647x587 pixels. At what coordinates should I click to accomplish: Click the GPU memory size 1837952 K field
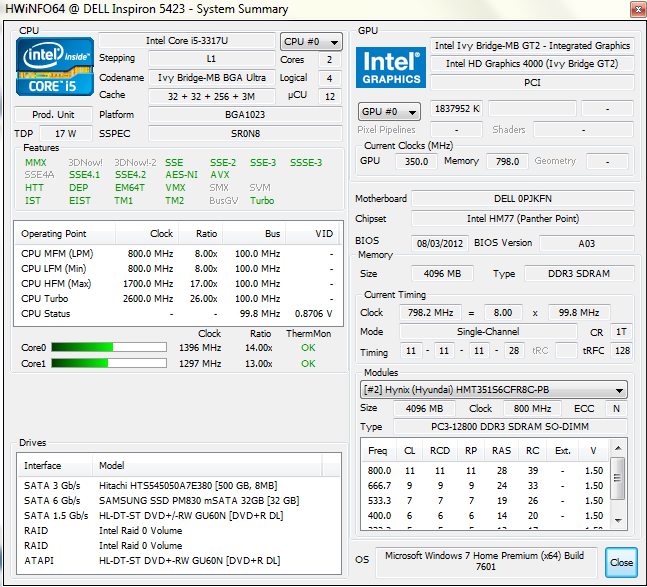[457, 109]
